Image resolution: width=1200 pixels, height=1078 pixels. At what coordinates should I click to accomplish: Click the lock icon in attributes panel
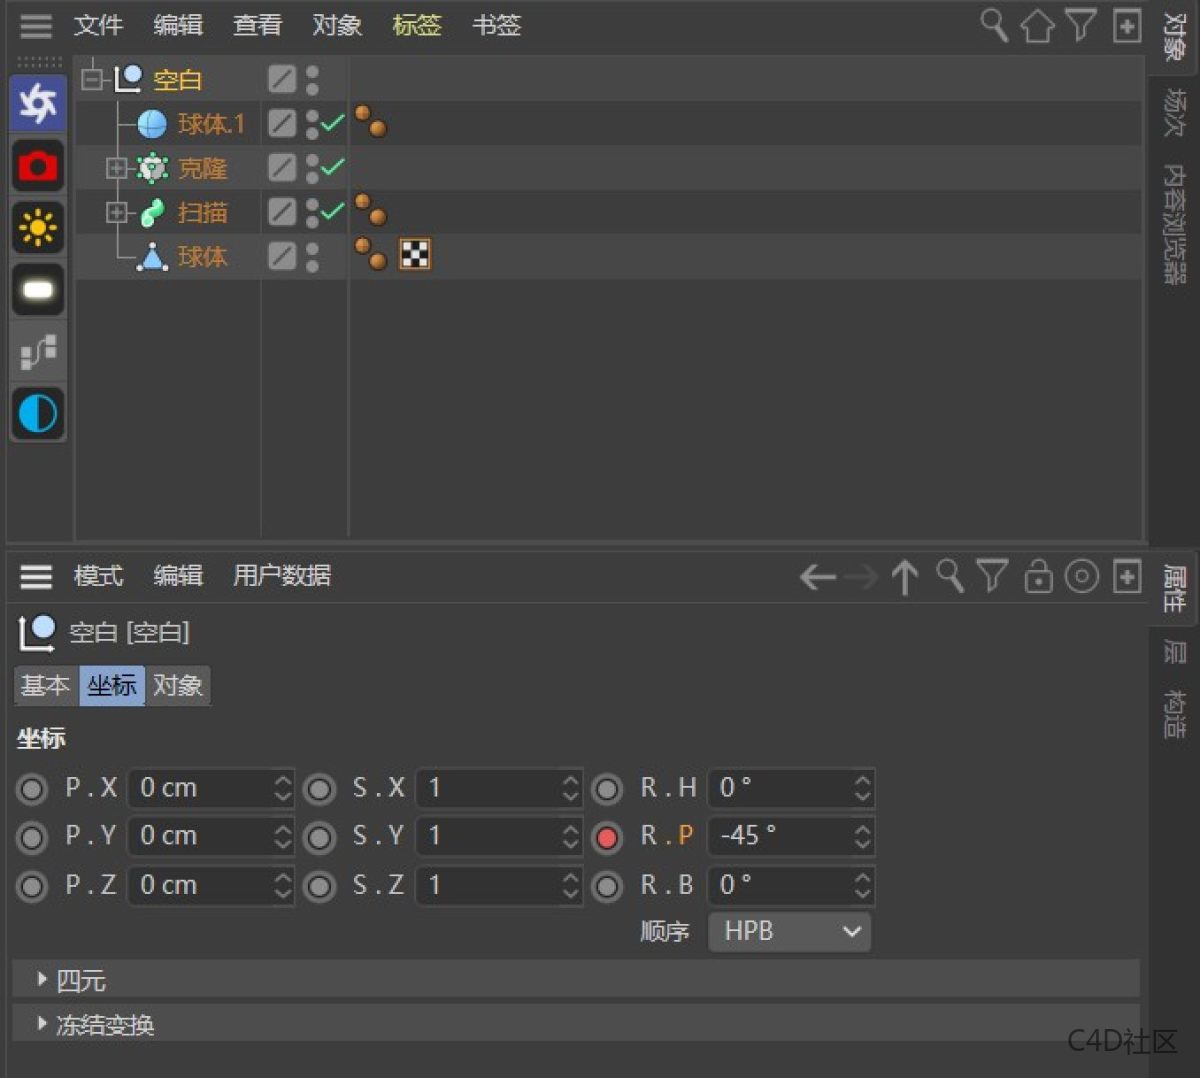[x=1039, y=577]
